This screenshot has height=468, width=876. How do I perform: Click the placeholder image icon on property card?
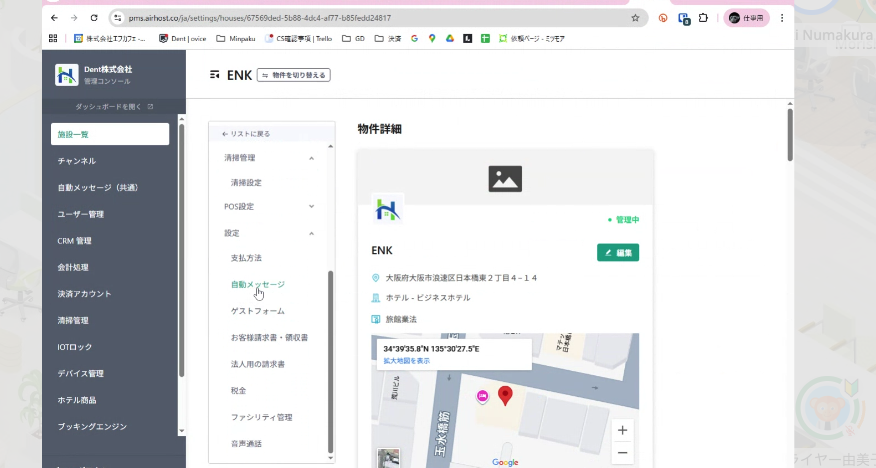click(x=505, y=178)
